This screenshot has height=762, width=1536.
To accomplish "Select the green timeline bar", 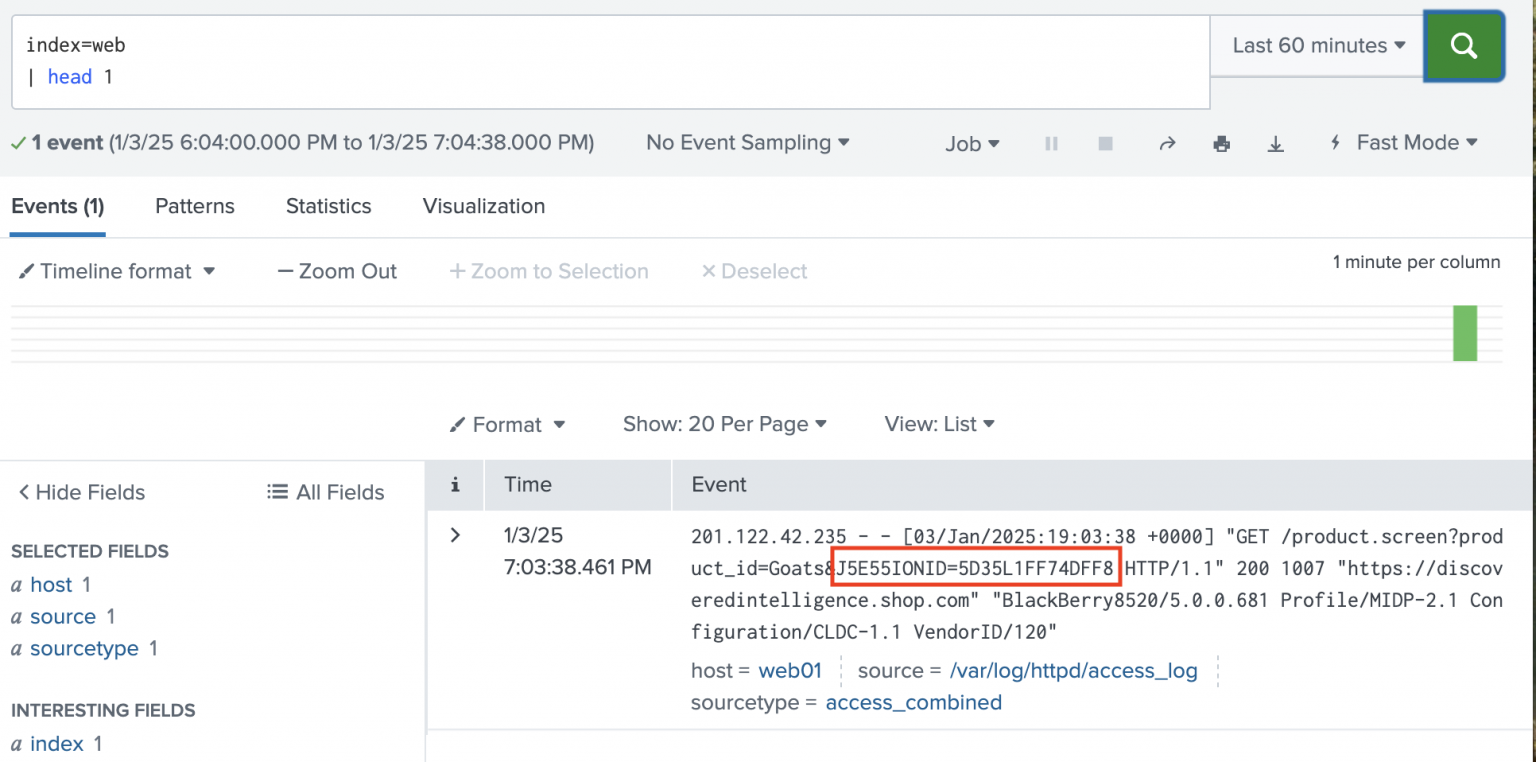I will pyautogui.click(x=1464, y=333).
